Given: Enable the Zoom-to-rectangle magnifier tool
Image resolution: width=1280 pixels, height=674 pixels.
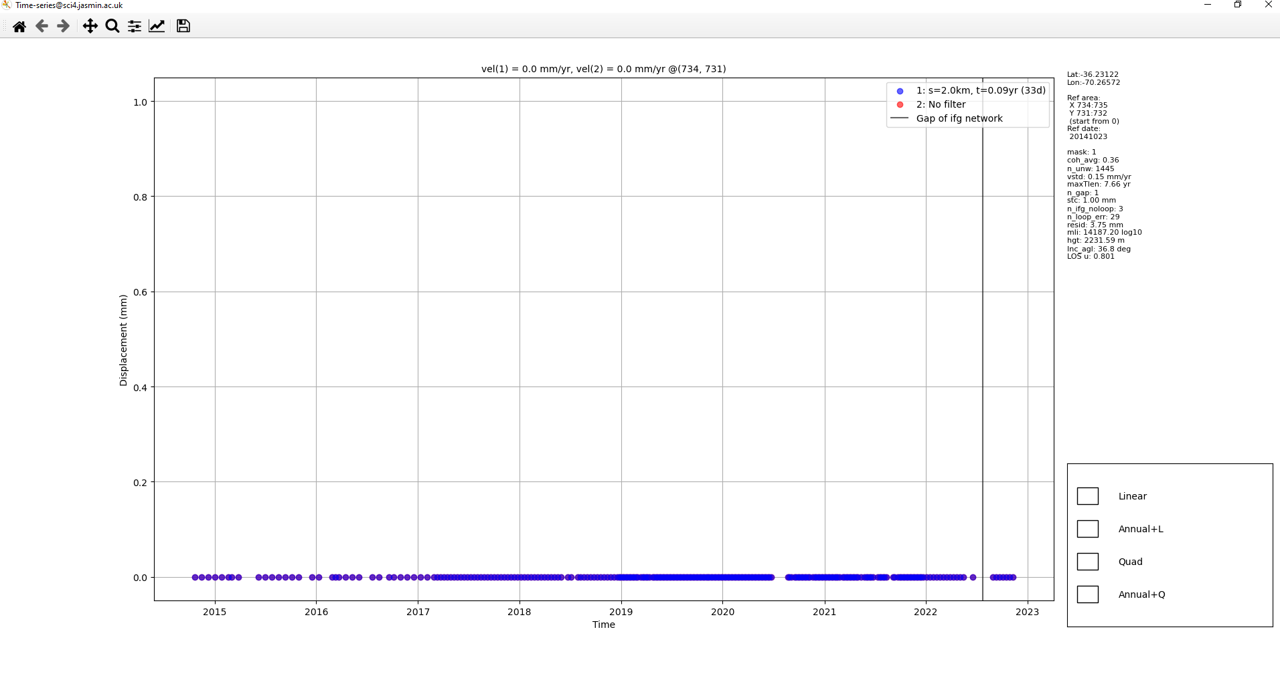Looking at the screenshot, I should pyautogui.click(x=111, y=27).
